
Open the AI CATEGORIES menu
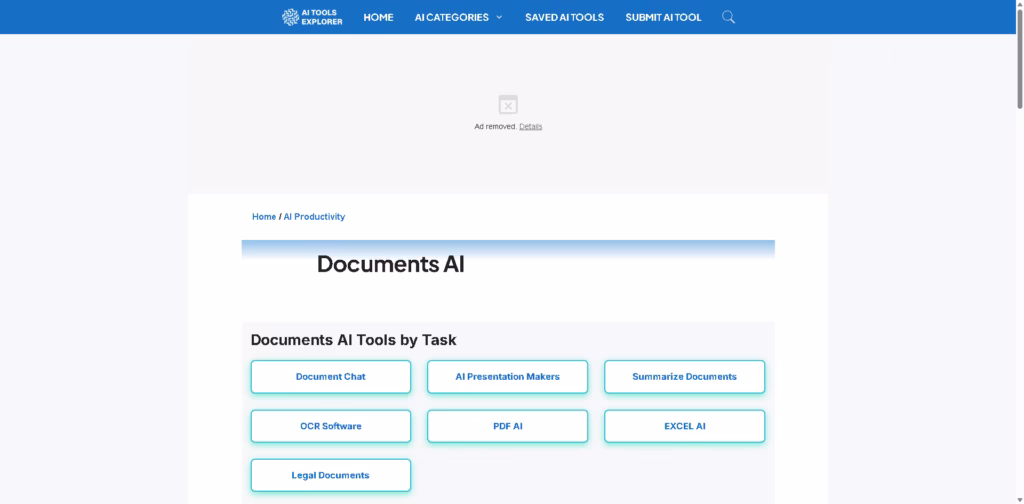tap(452, 17)
